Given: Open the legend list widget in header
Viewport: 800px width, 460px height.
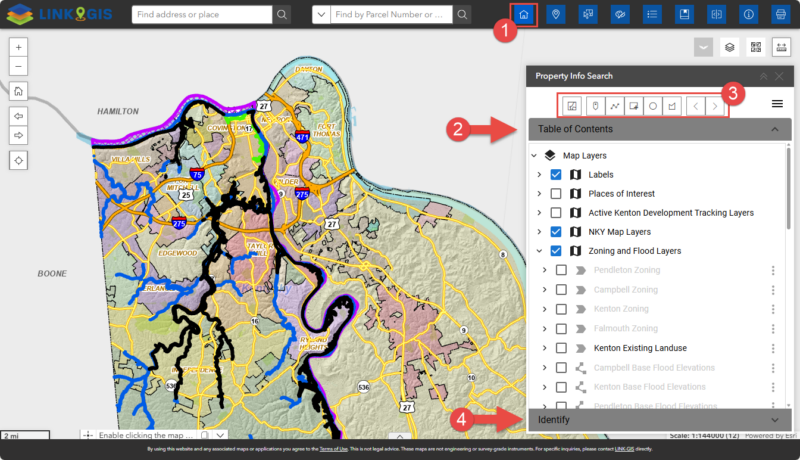Looking at the screenshot, I should pos(652,14).
